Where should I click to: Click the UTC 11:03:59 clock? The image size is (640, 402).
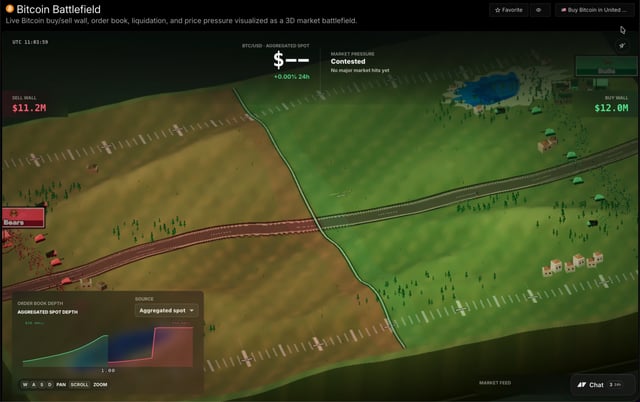click(x=30, y=42)
